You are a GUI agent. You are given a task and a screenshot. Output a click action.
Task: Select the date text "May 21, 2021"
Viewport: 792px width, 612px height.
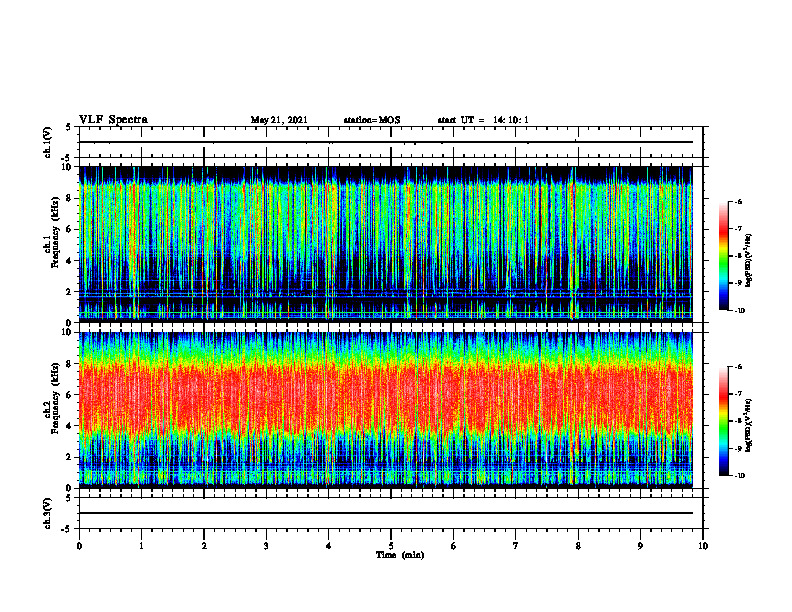[279, 120]
